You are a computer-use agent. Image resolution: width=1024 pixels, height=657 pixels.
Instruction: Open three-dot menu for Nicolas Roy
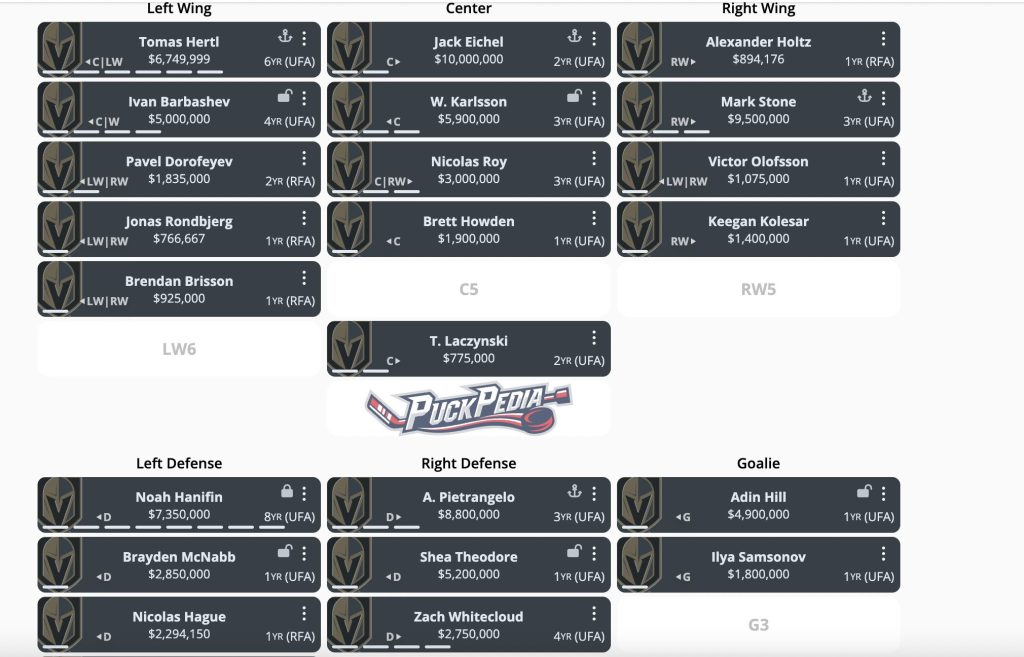pyautogui.click(x=594, y=159)
